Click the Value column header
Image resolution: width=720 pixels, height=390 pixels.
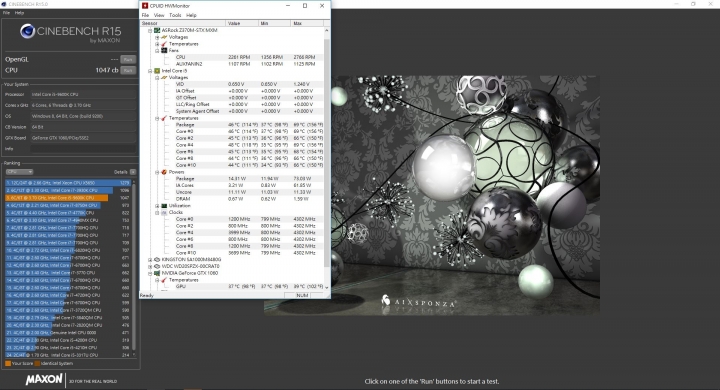pyautogui.click(x=242, y=23)
